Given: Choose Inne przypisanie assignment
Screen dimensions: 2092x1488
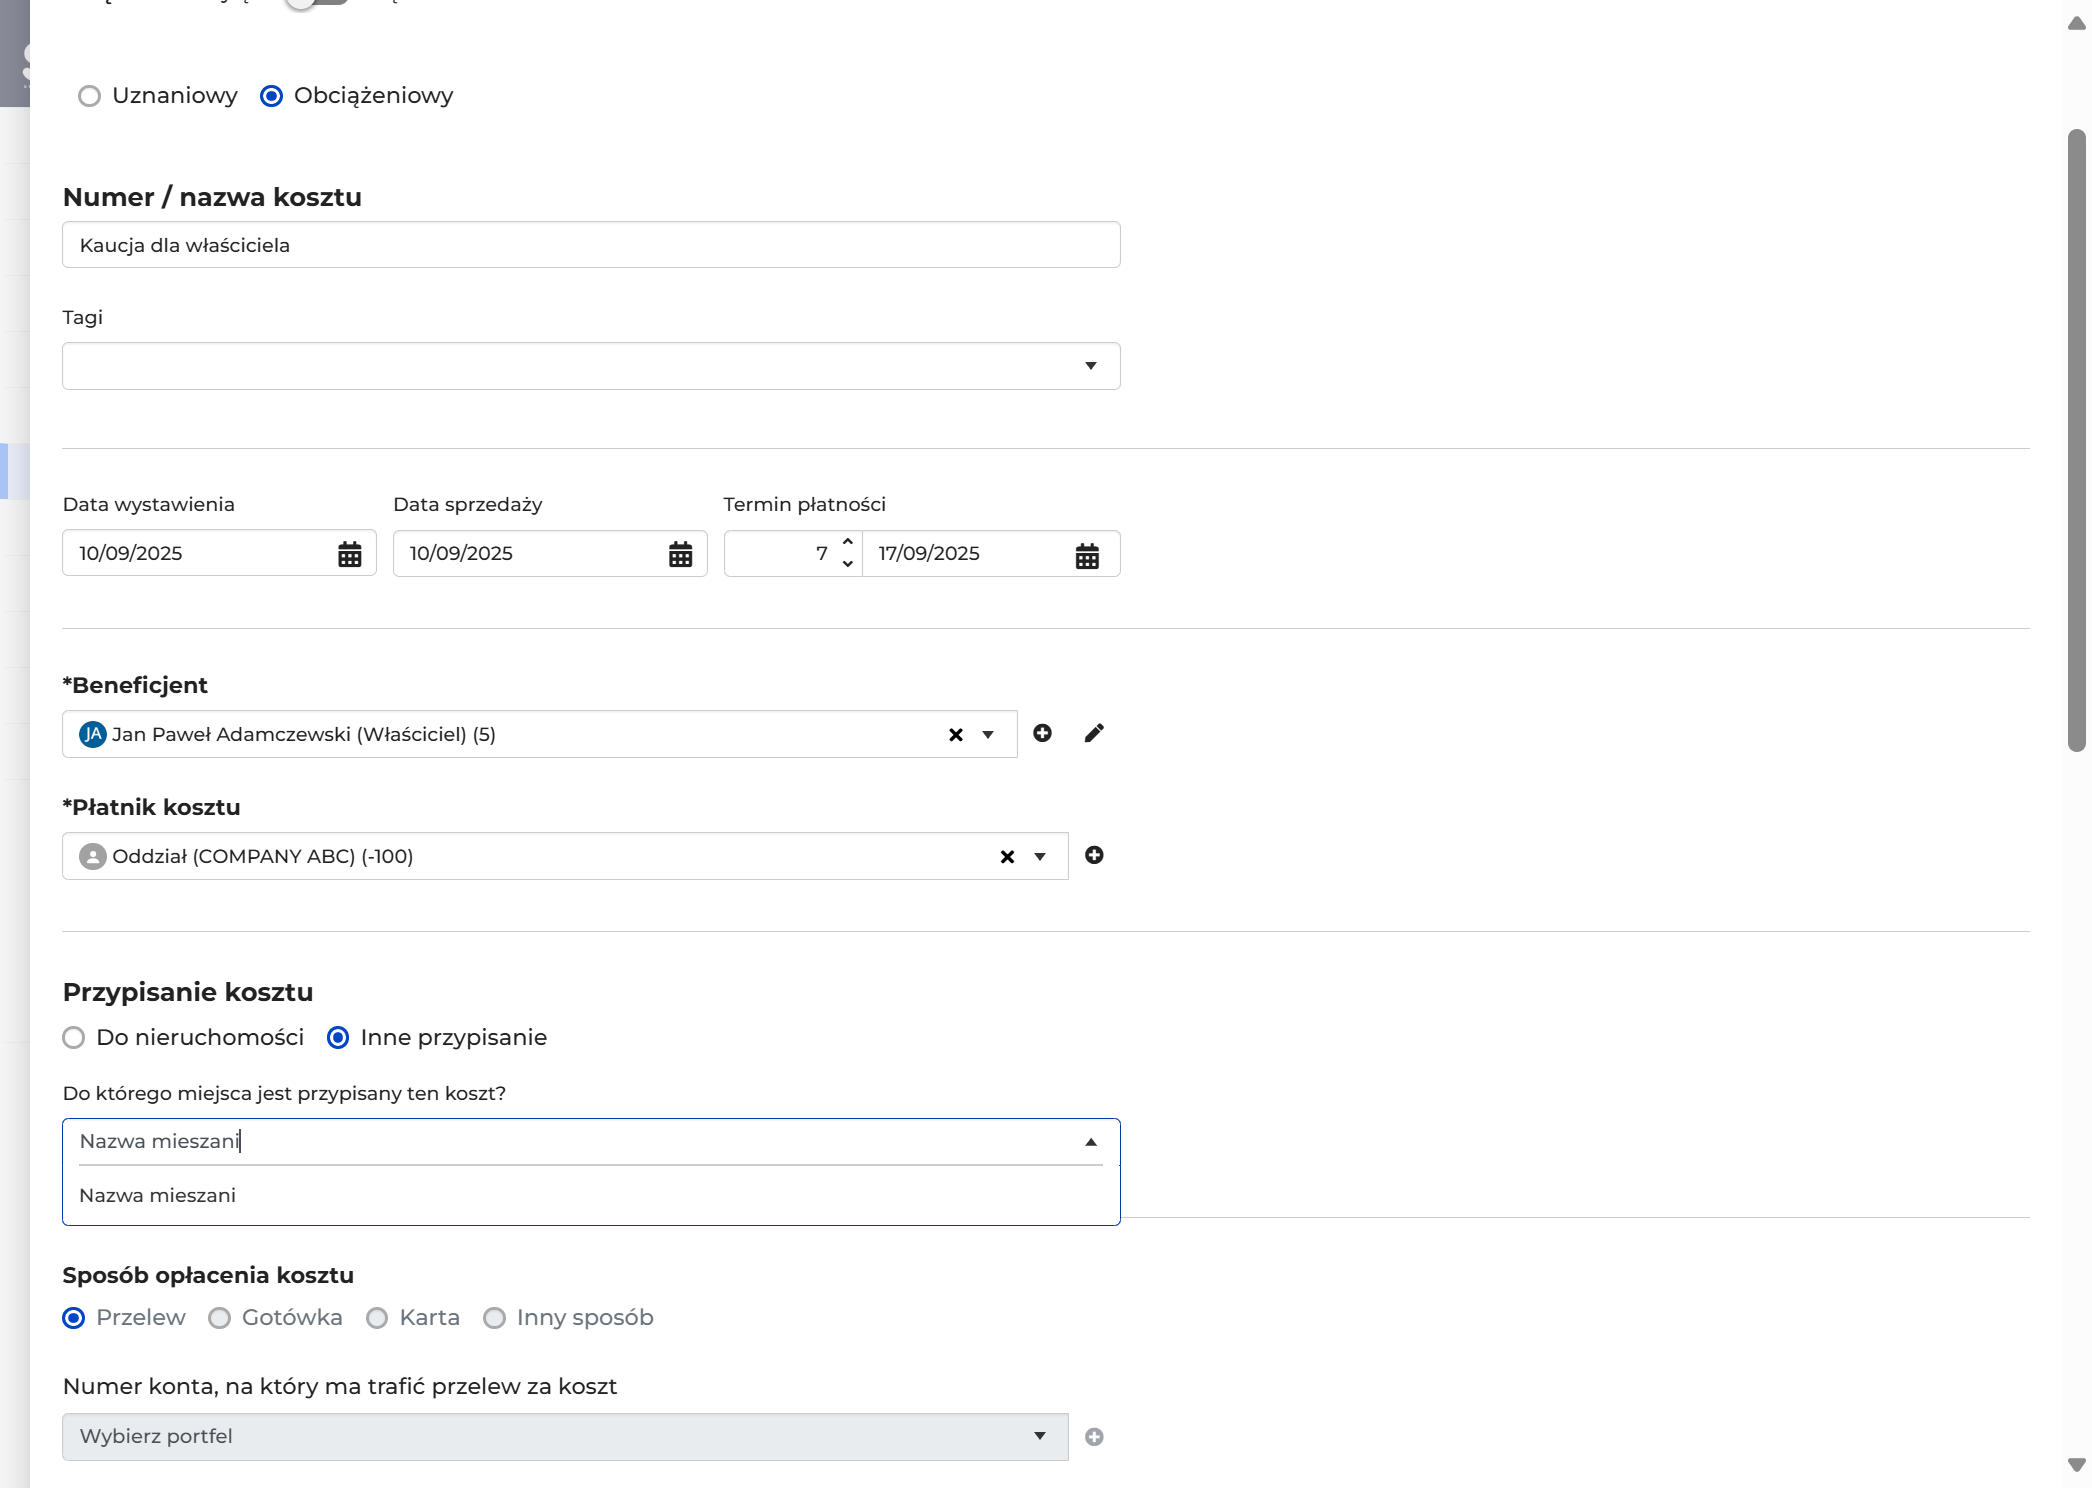Looking at the screenshot, I should [338, 1038].
